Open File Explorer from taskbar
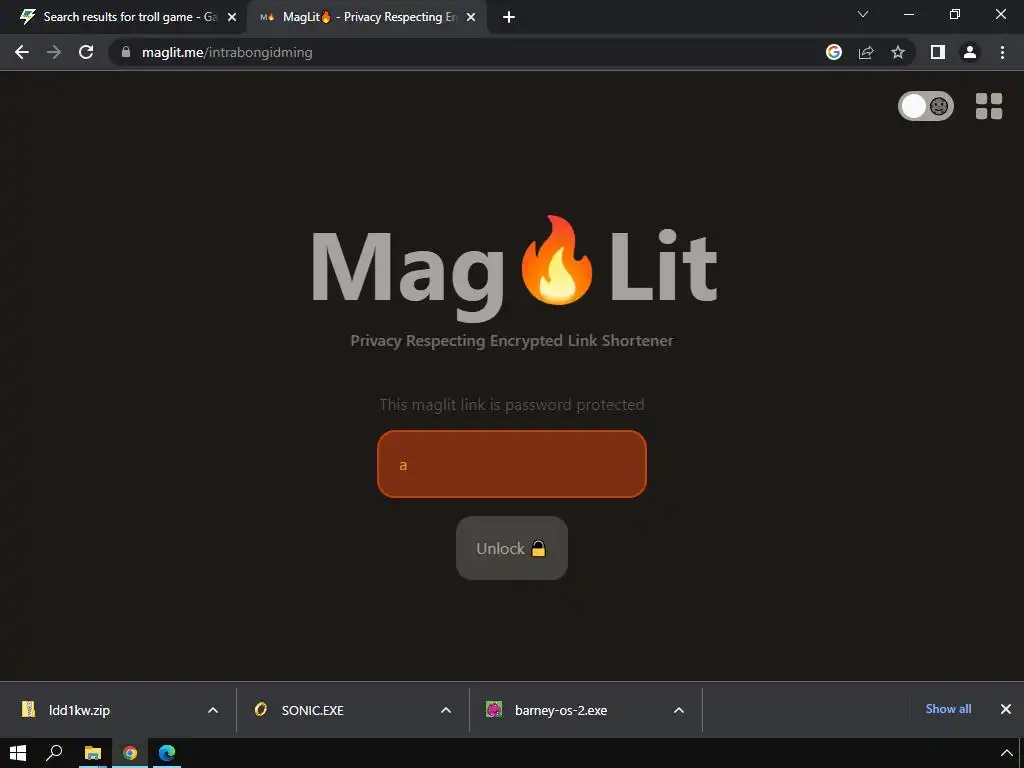 click(93, 753)
